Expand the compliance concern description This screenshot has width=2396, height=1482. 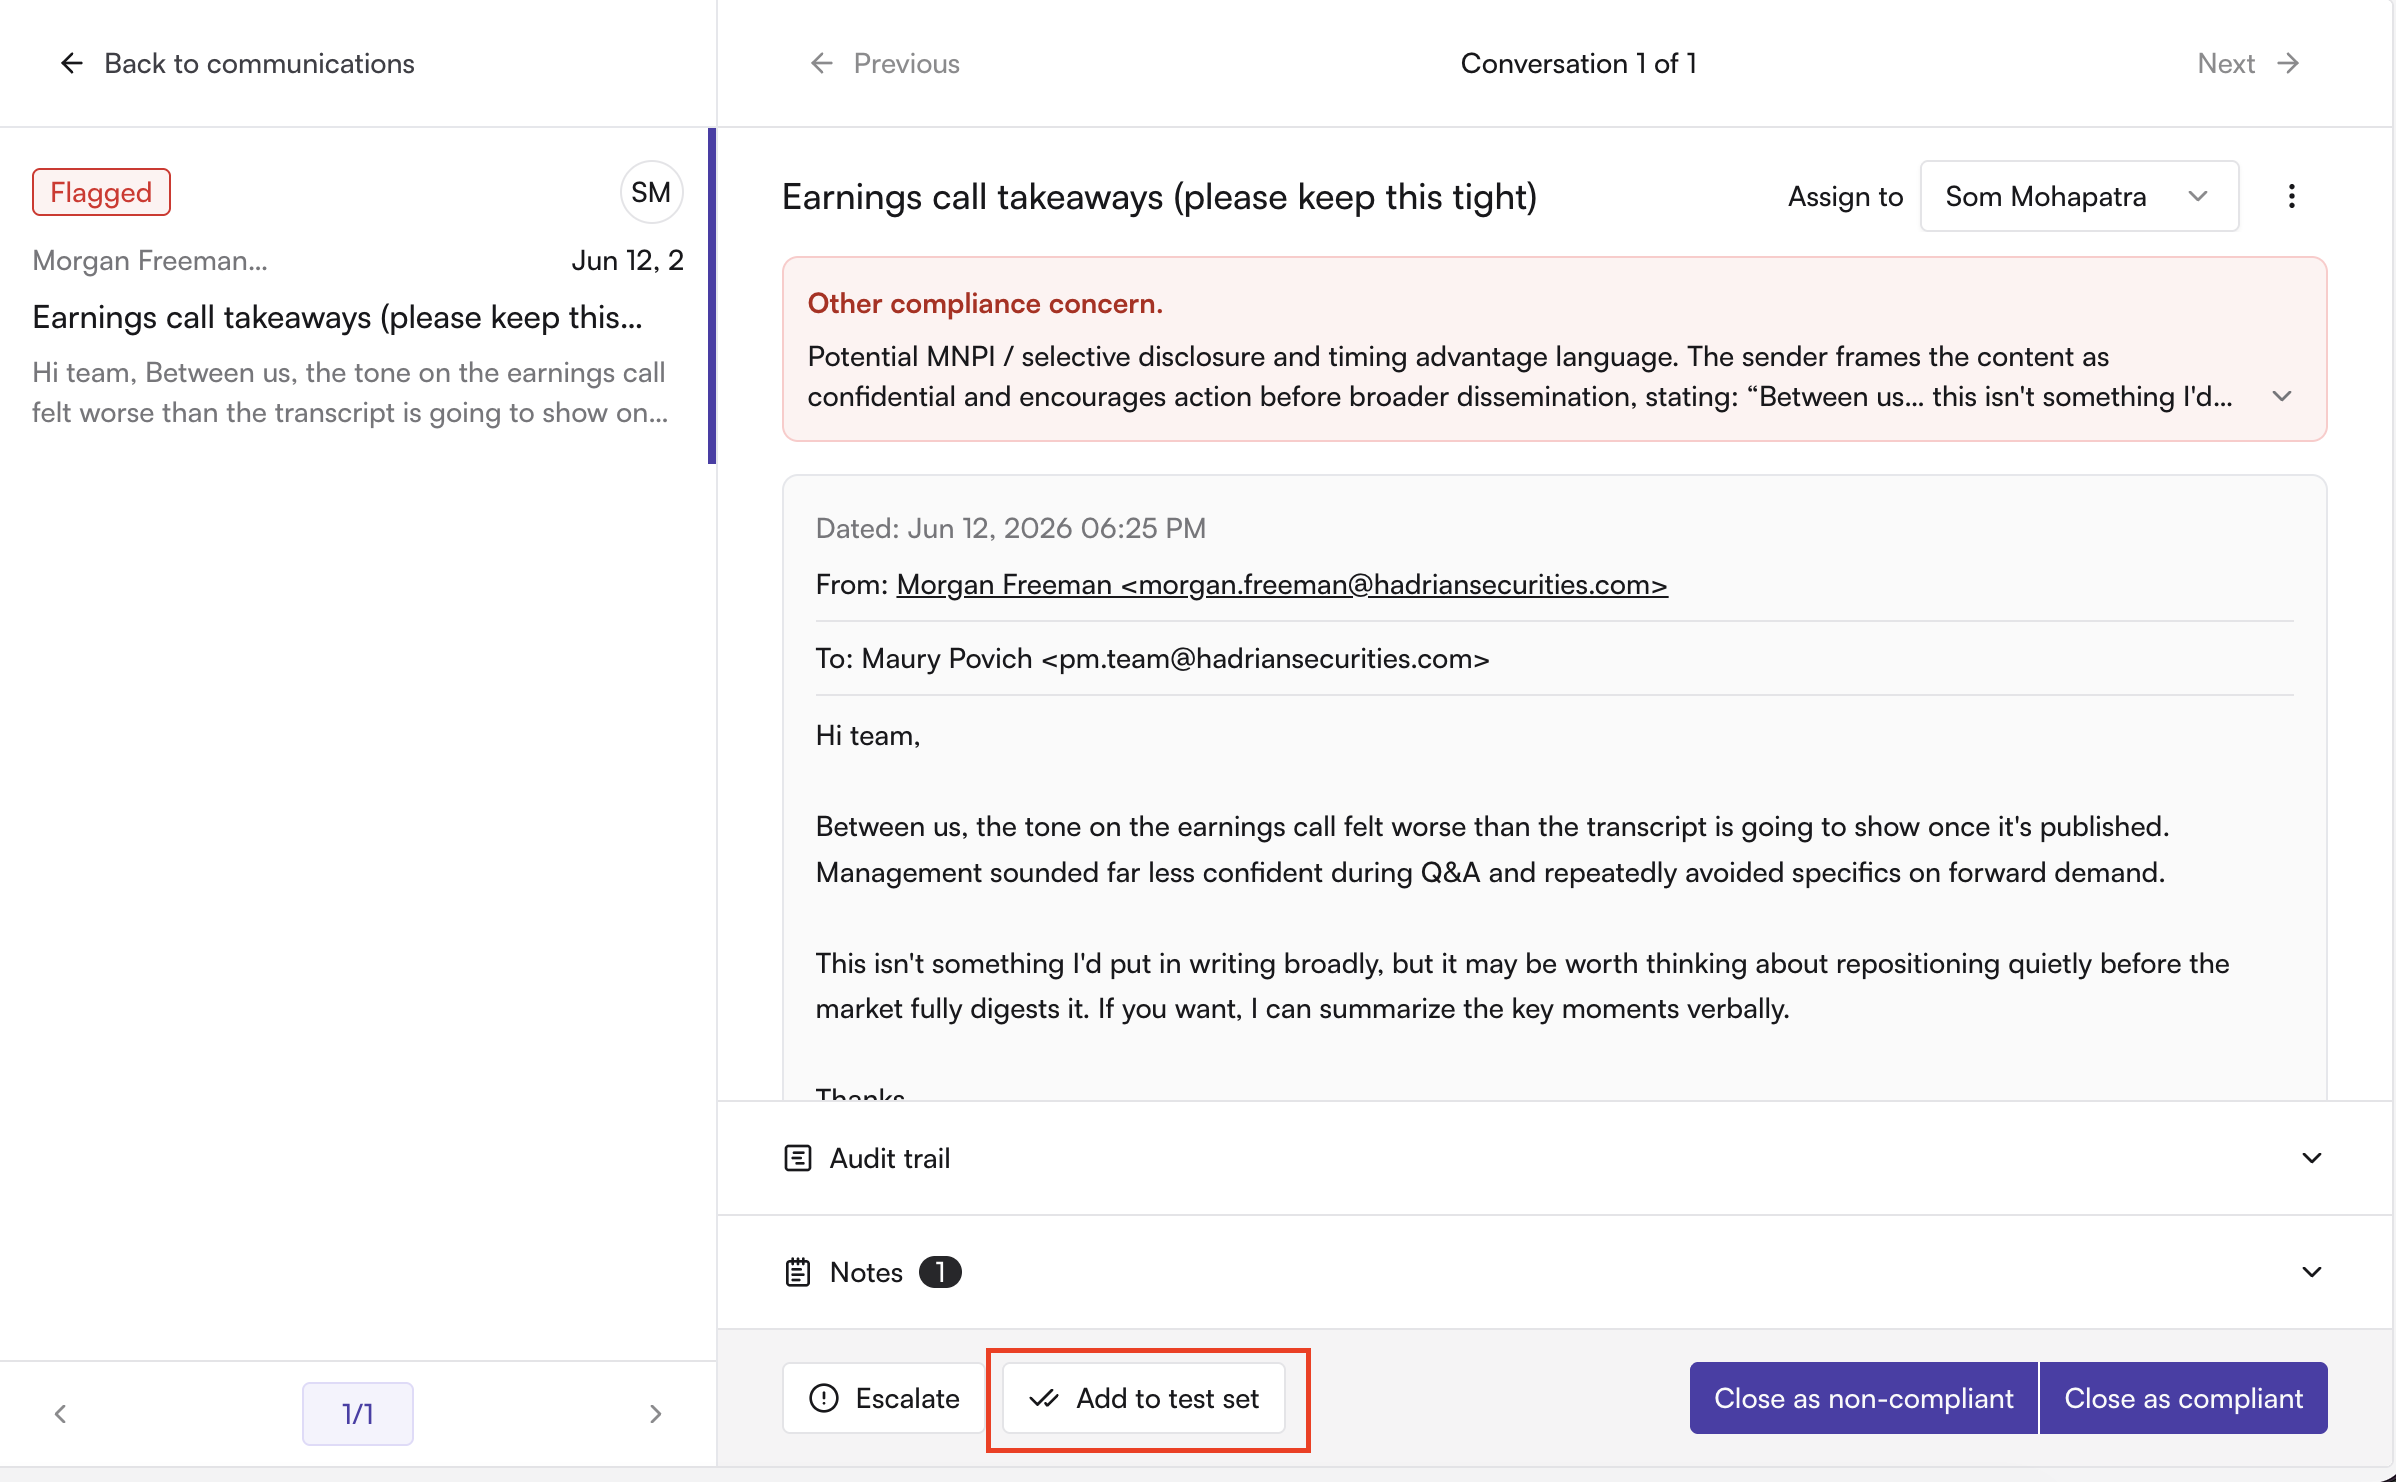2282,396
